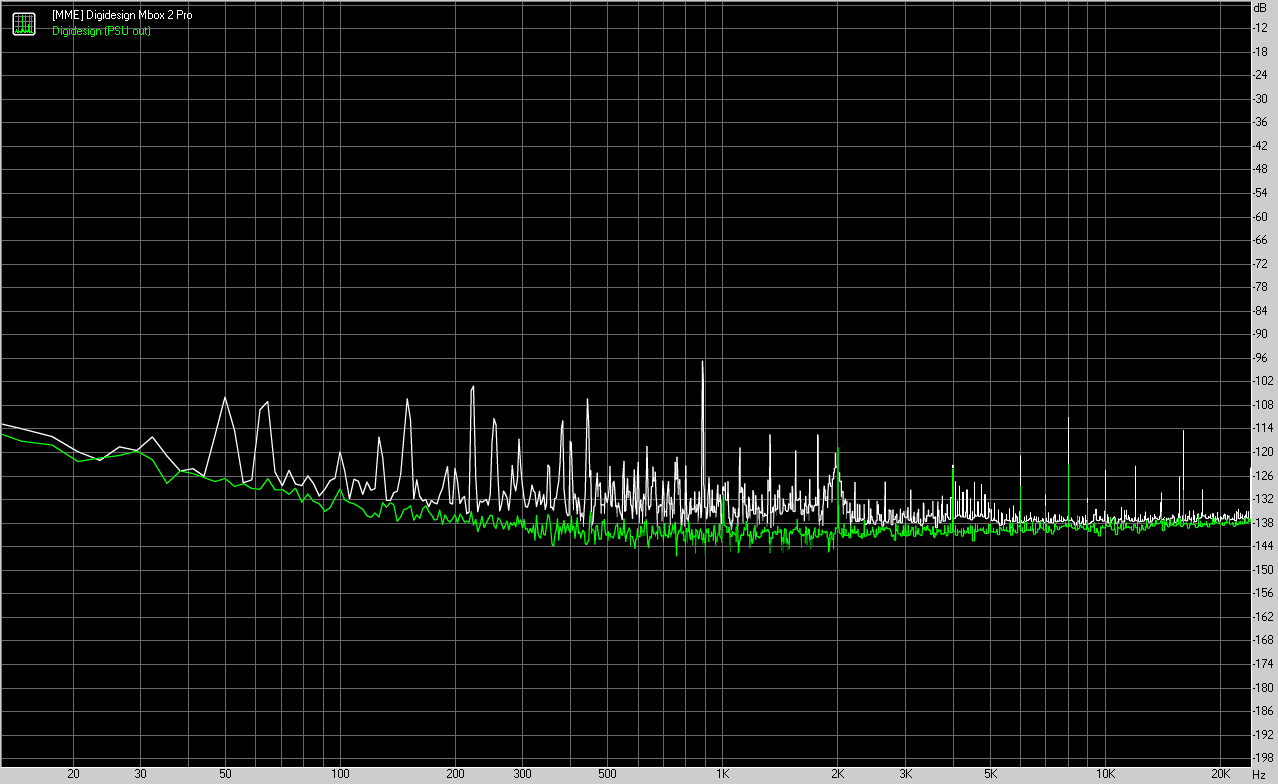The height and width of the screenshot is (784, 1278).
Task: Click the white peak tip at 50 Hz
Action: click(225, 397)
